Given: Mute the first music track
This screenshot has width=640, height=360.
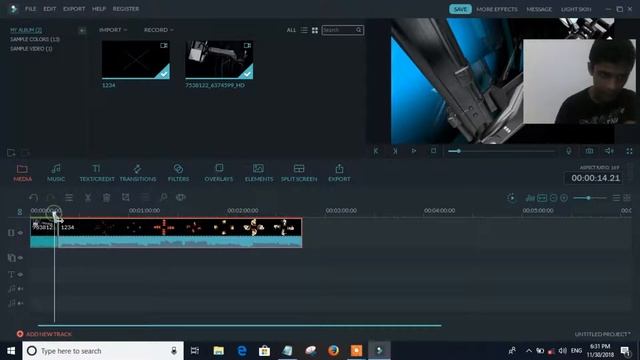Looking at the screenshot, I should pyautogui.click(x=20, y=289).
